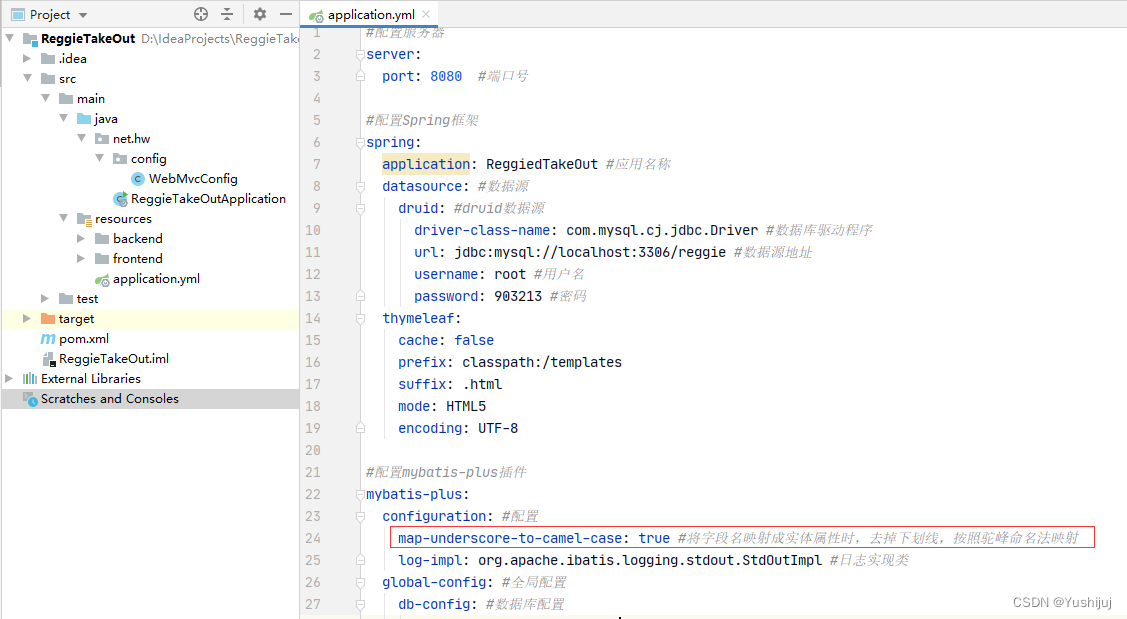Click the username value root
This screenshot has width=1127, height=619.
(x=510, y=274)
